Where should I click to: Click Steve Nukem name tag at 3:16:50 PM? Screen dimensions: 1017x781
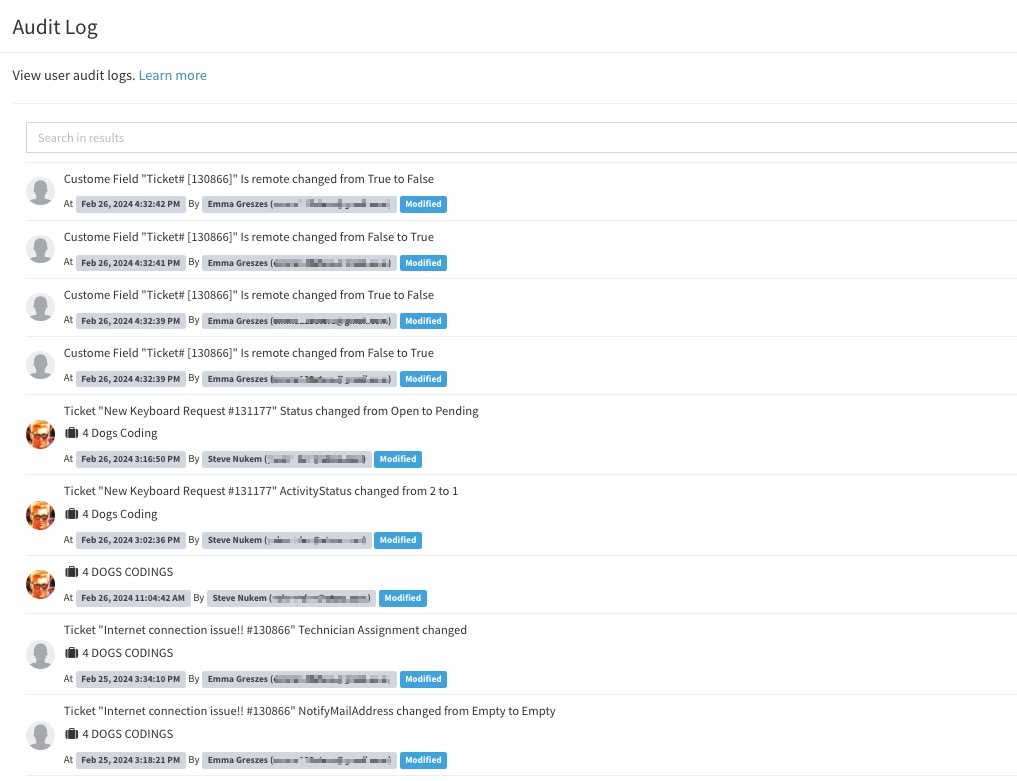click(287, 459)
